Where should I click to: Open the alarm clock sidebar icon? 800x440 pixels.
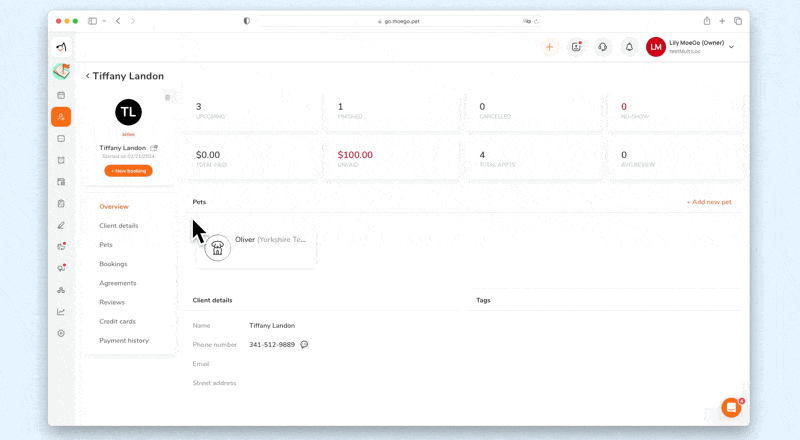pyautogui.click(x=61, y=160)
